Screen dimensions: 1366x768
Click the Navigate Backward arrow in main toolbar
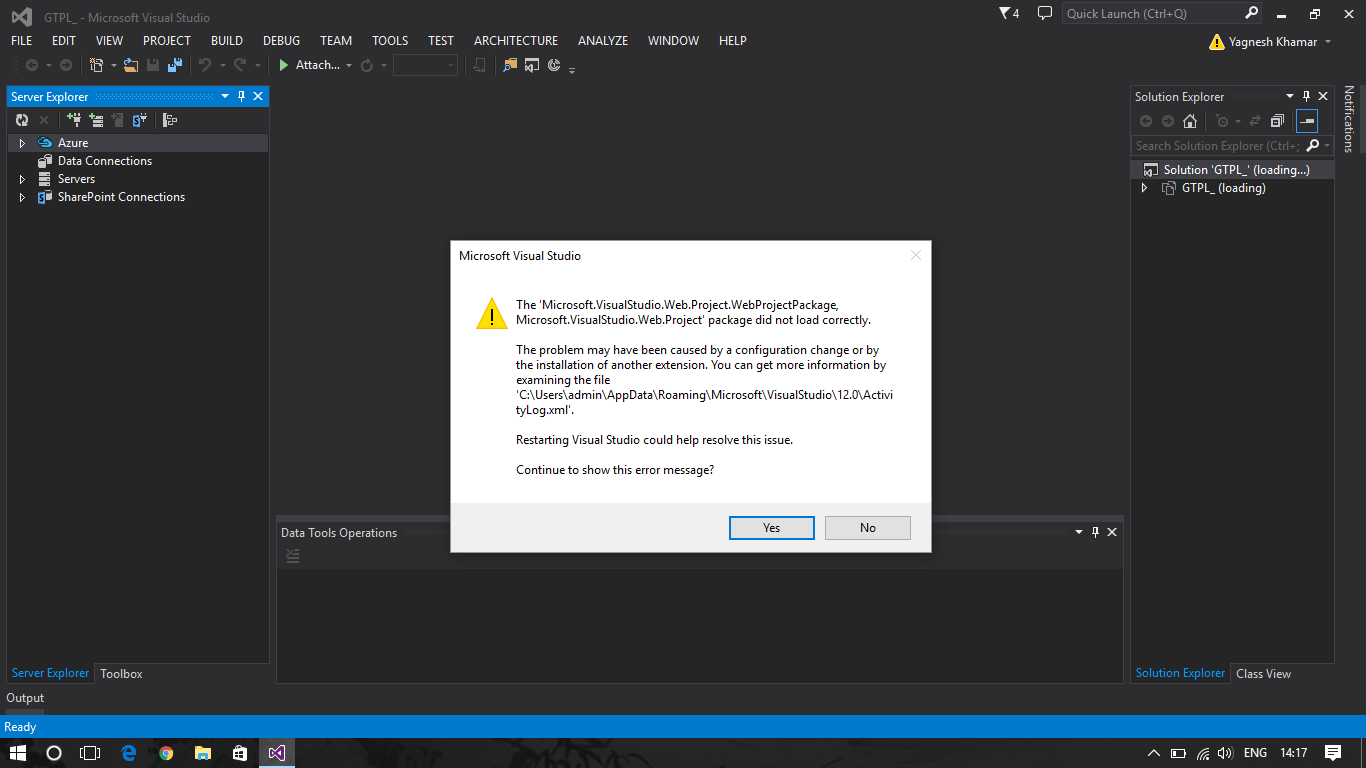click(x=30, y=64)
